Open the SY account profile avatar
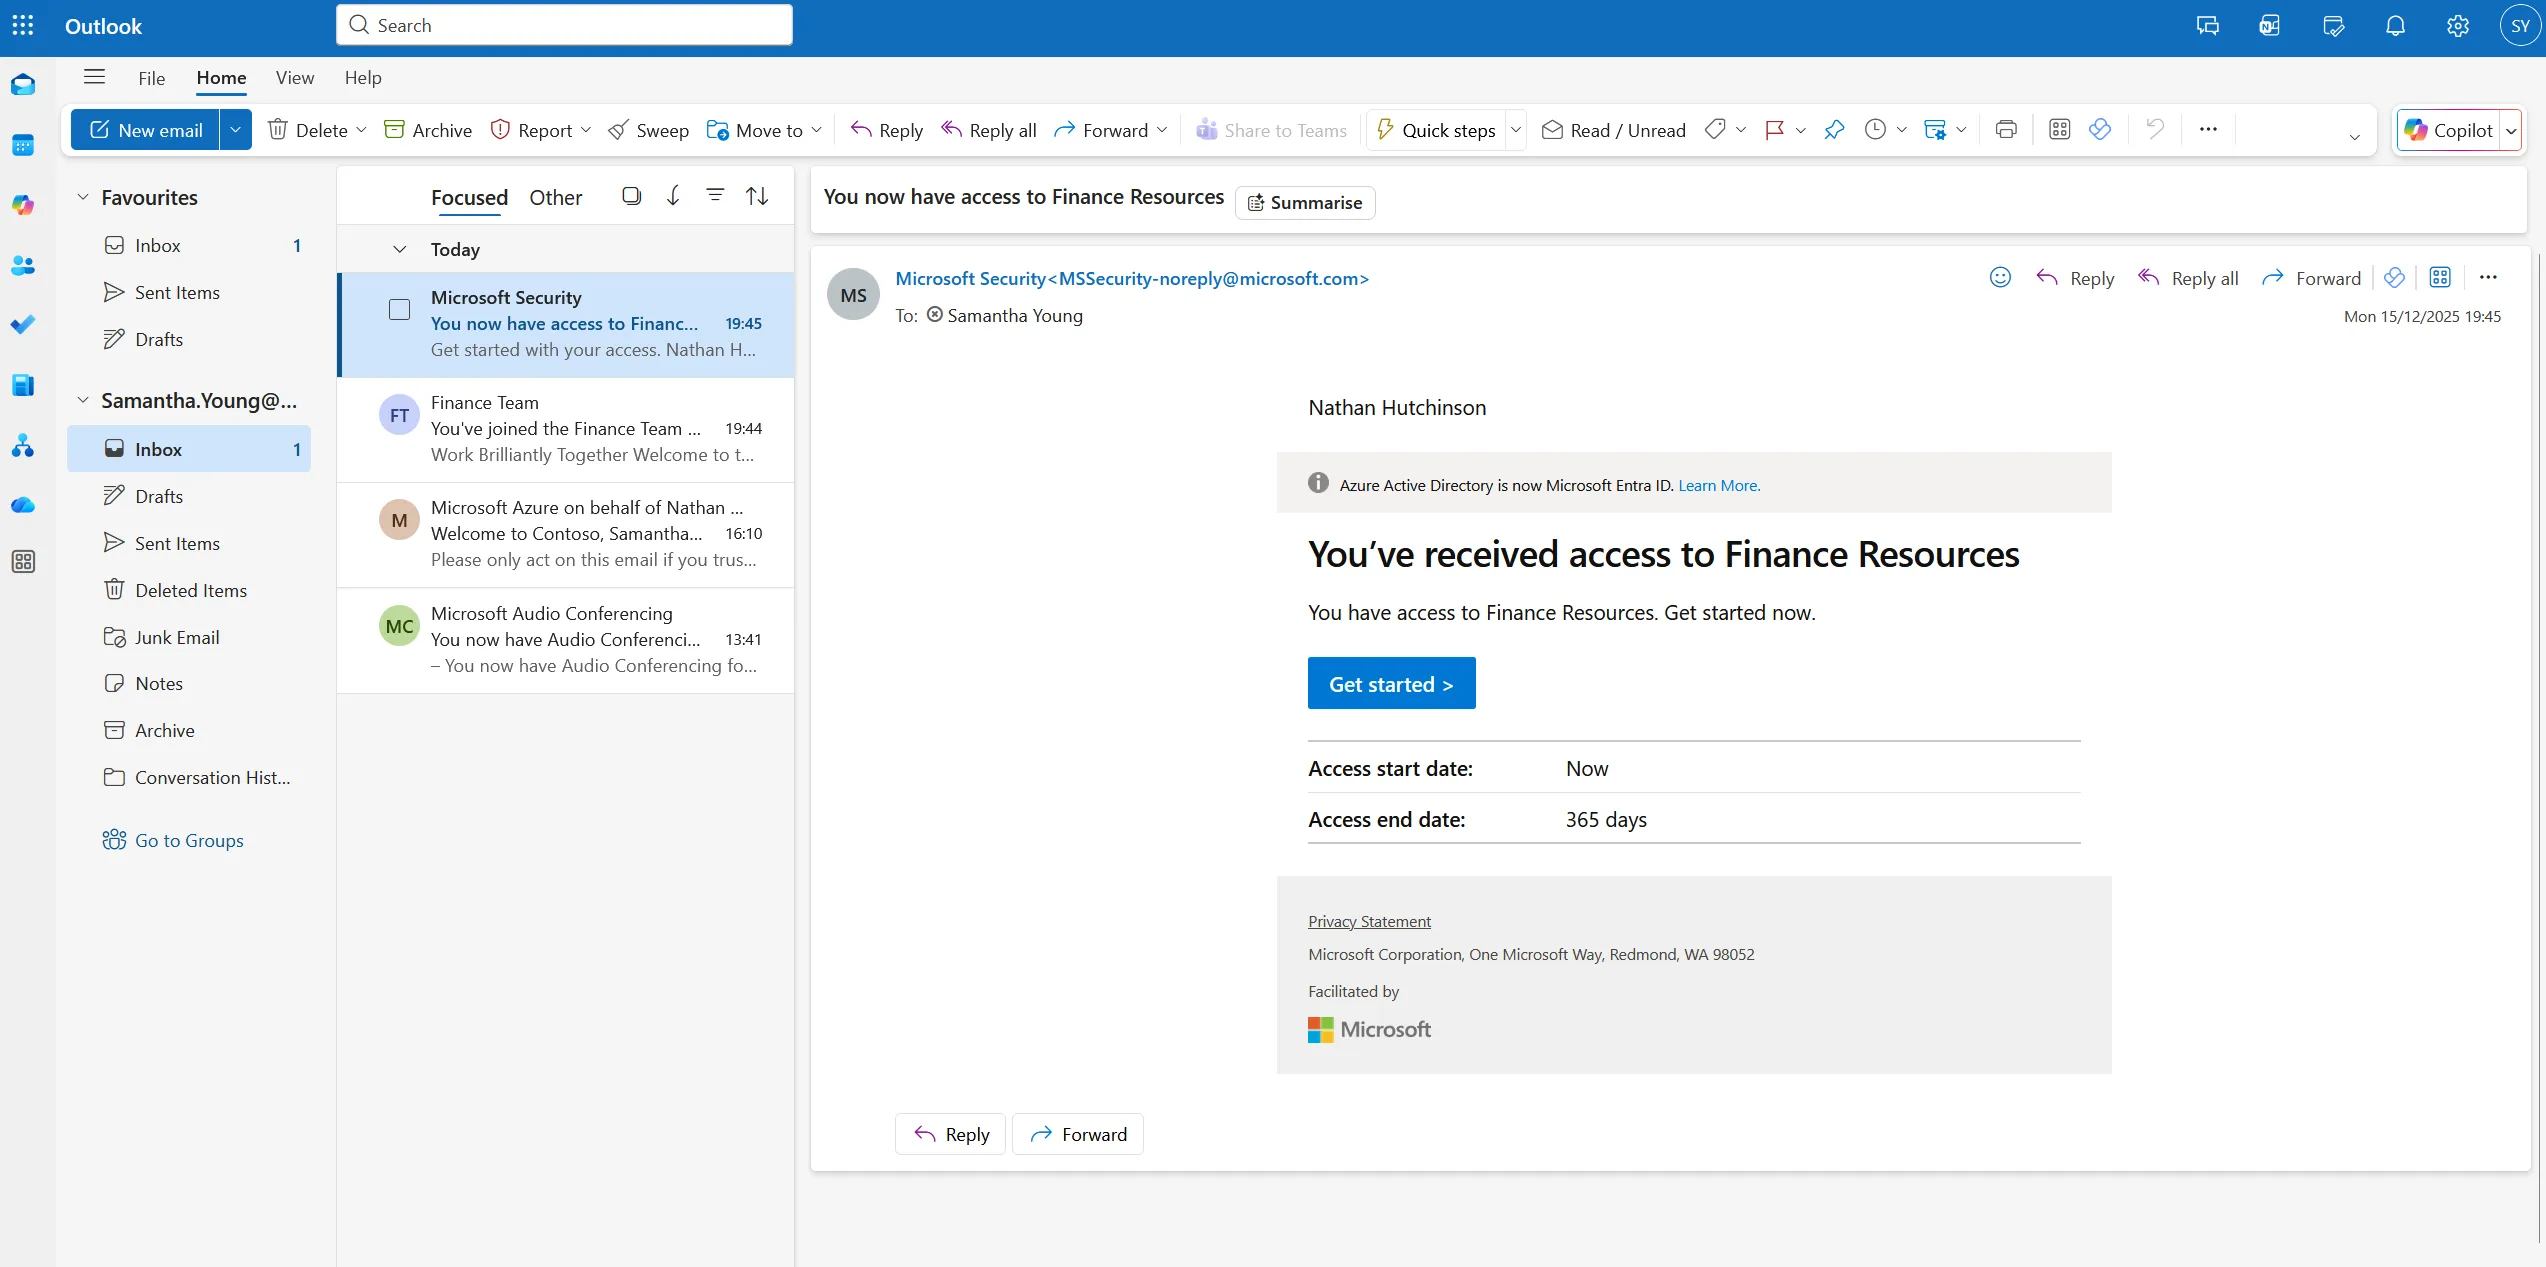 2520,26
